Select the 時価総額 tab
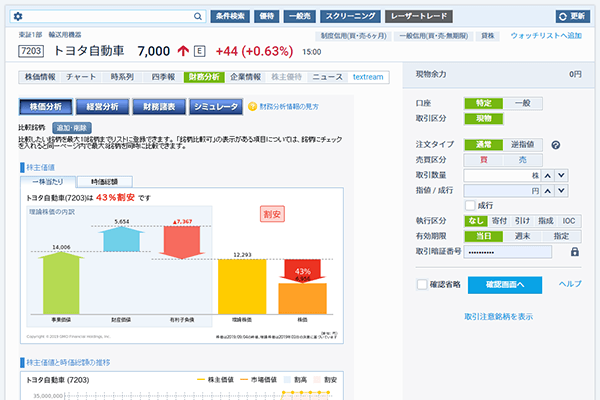The height and width of the screenshot is (400, 600). coord(104,182)
